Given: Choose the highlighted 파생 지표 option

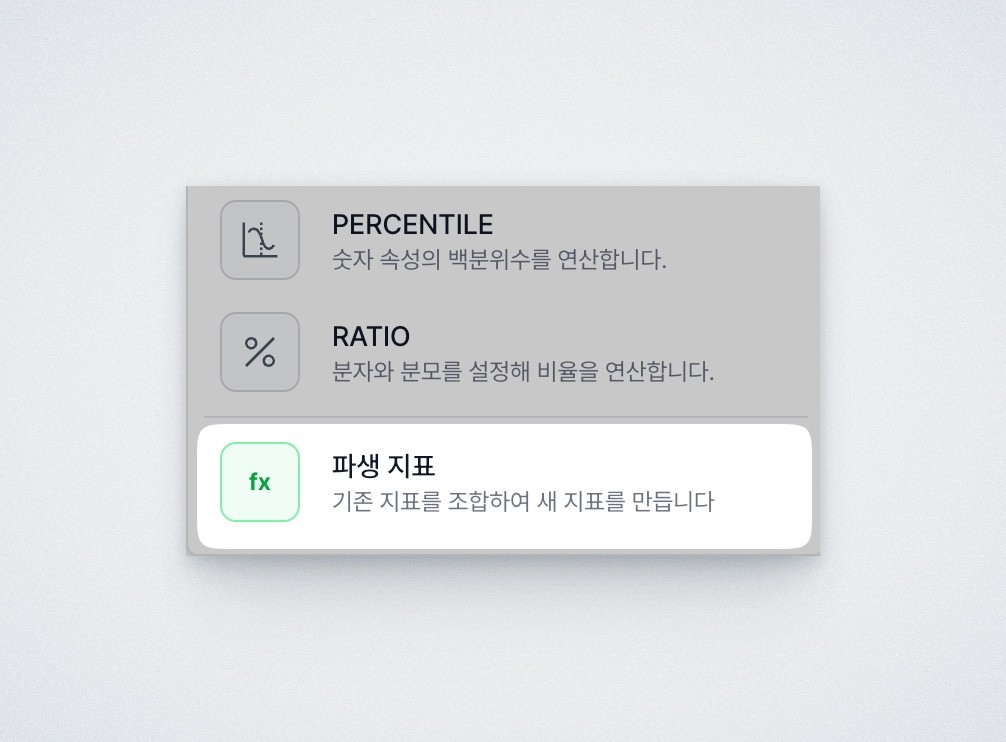Looking at the screenshot, I should tap(500, 483).
